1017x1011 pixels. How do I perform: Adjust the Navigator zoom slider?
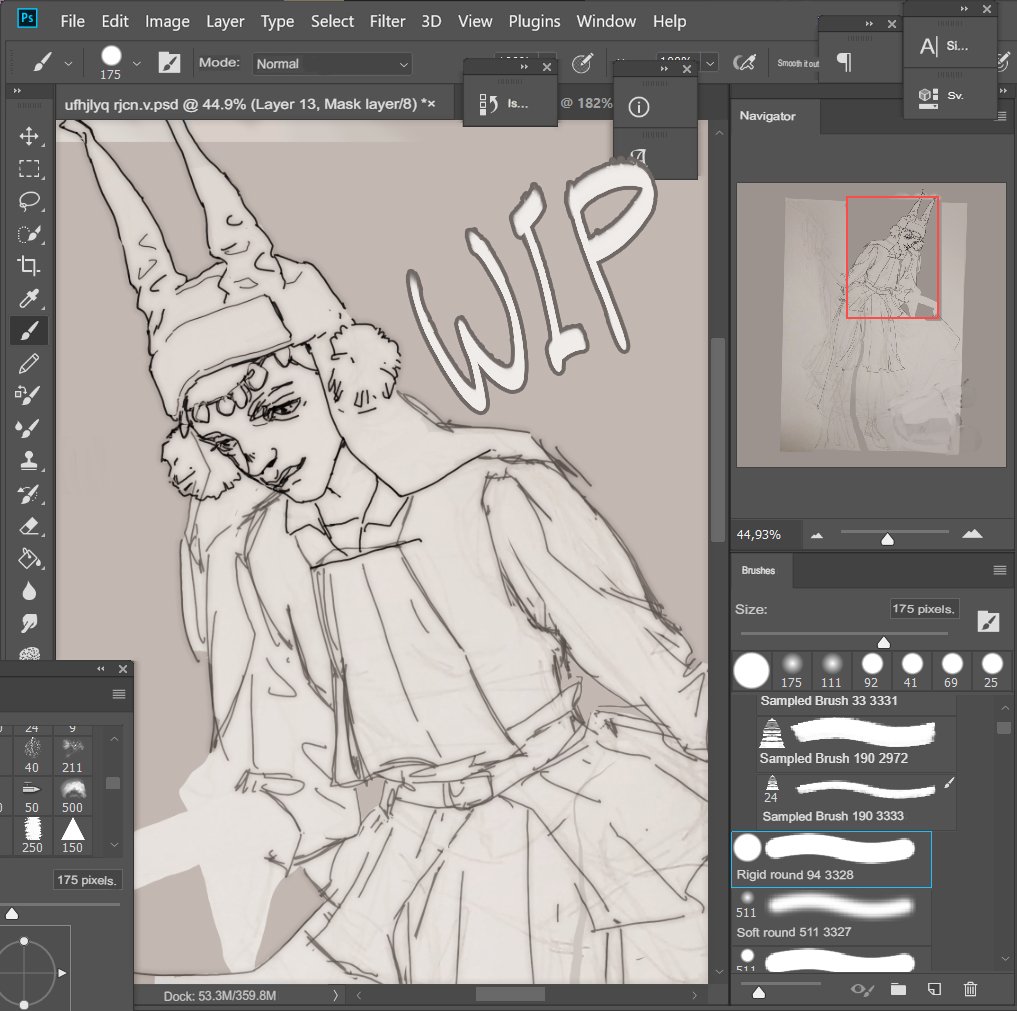887,539
